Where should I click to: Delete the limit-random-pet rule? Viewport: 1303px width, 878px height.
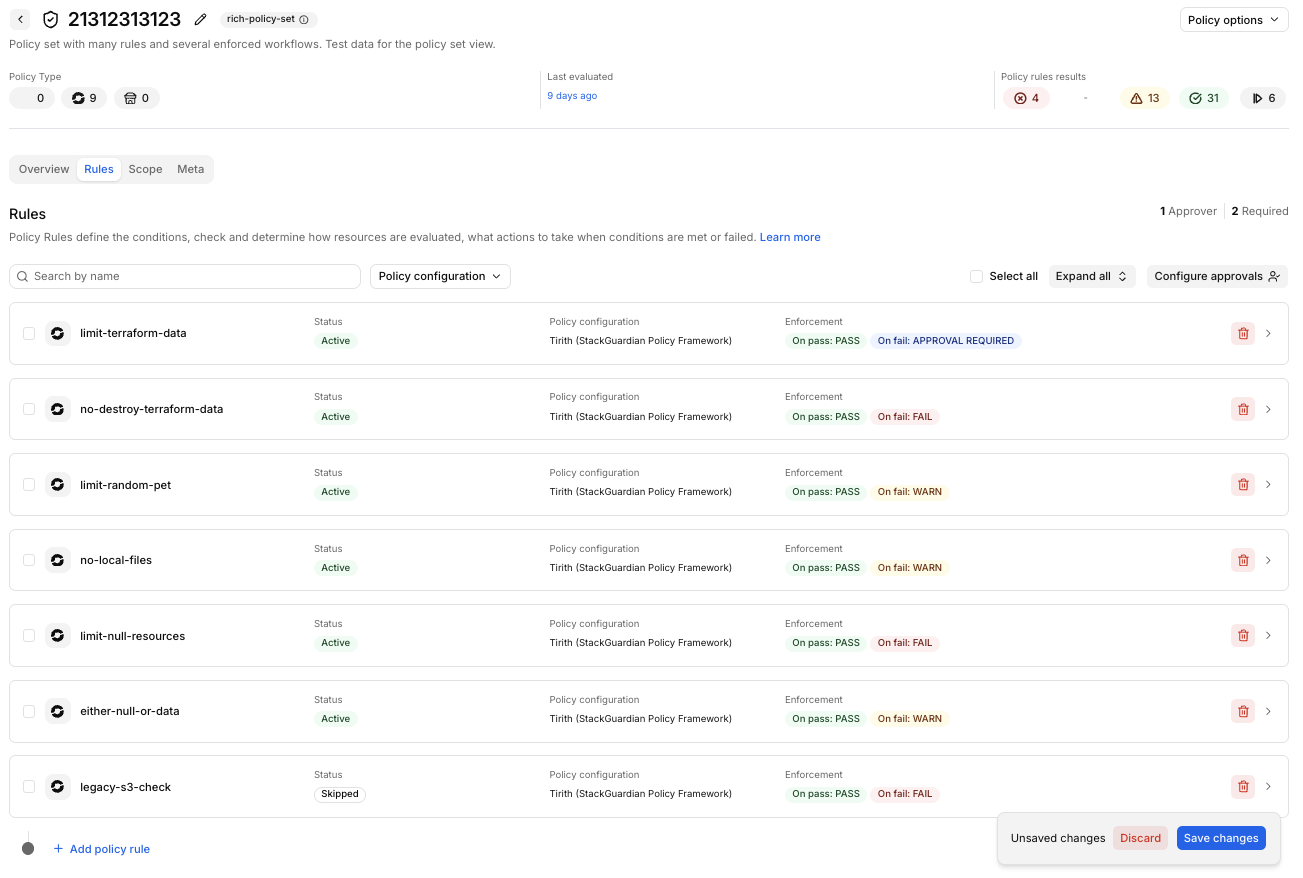[1243, 484]
